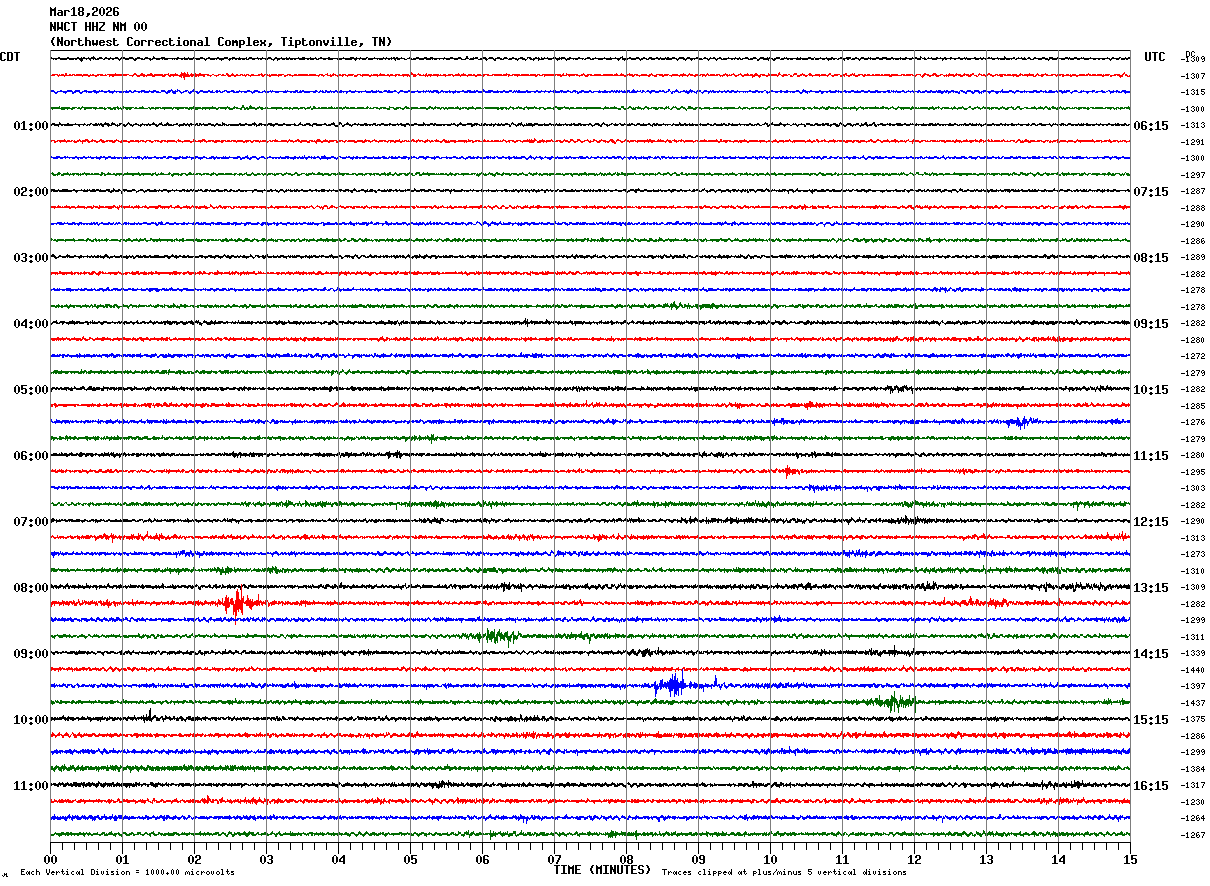Click the Mar18,2026 date text
This screenshot has width=1210, height=886.
pyautogui.click(x=84, y=12)
